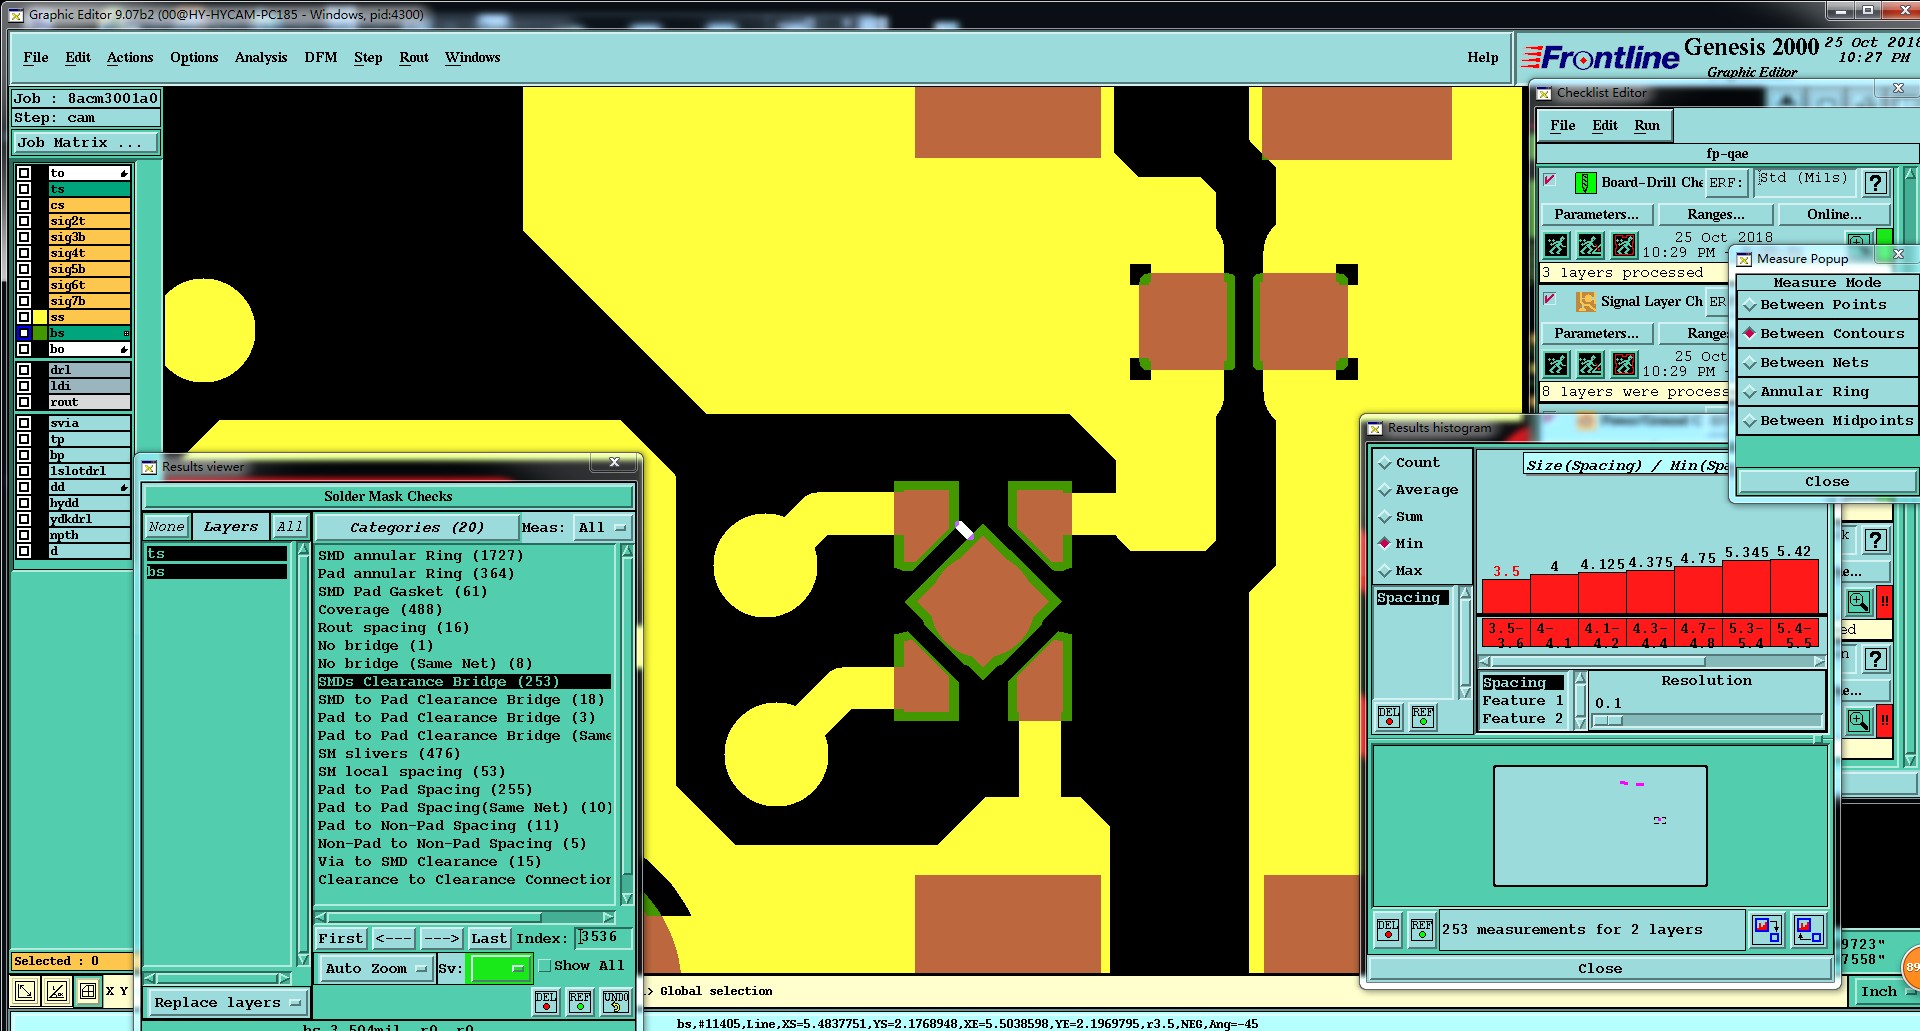Click DEL icon under histogram Spacing list
Image resolution: width=1920 pixels, height=1031 pixels.
1389,717
